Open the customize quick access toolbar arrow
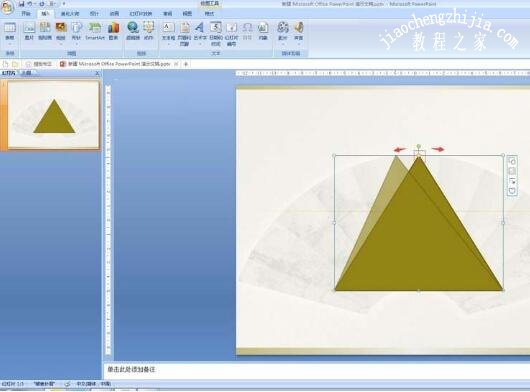Screen dimensions: 530x392 coord(64,4)
